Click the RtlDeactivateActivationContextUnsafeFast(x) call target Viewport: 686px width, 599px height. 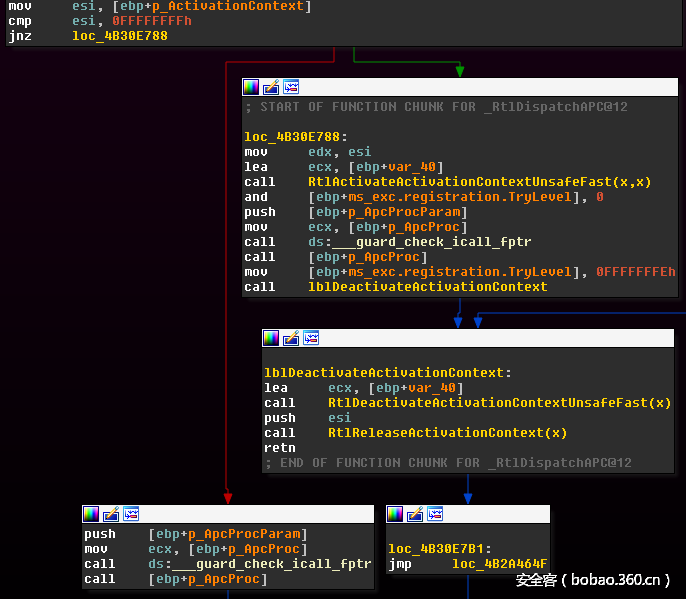[x=500, y=403]
